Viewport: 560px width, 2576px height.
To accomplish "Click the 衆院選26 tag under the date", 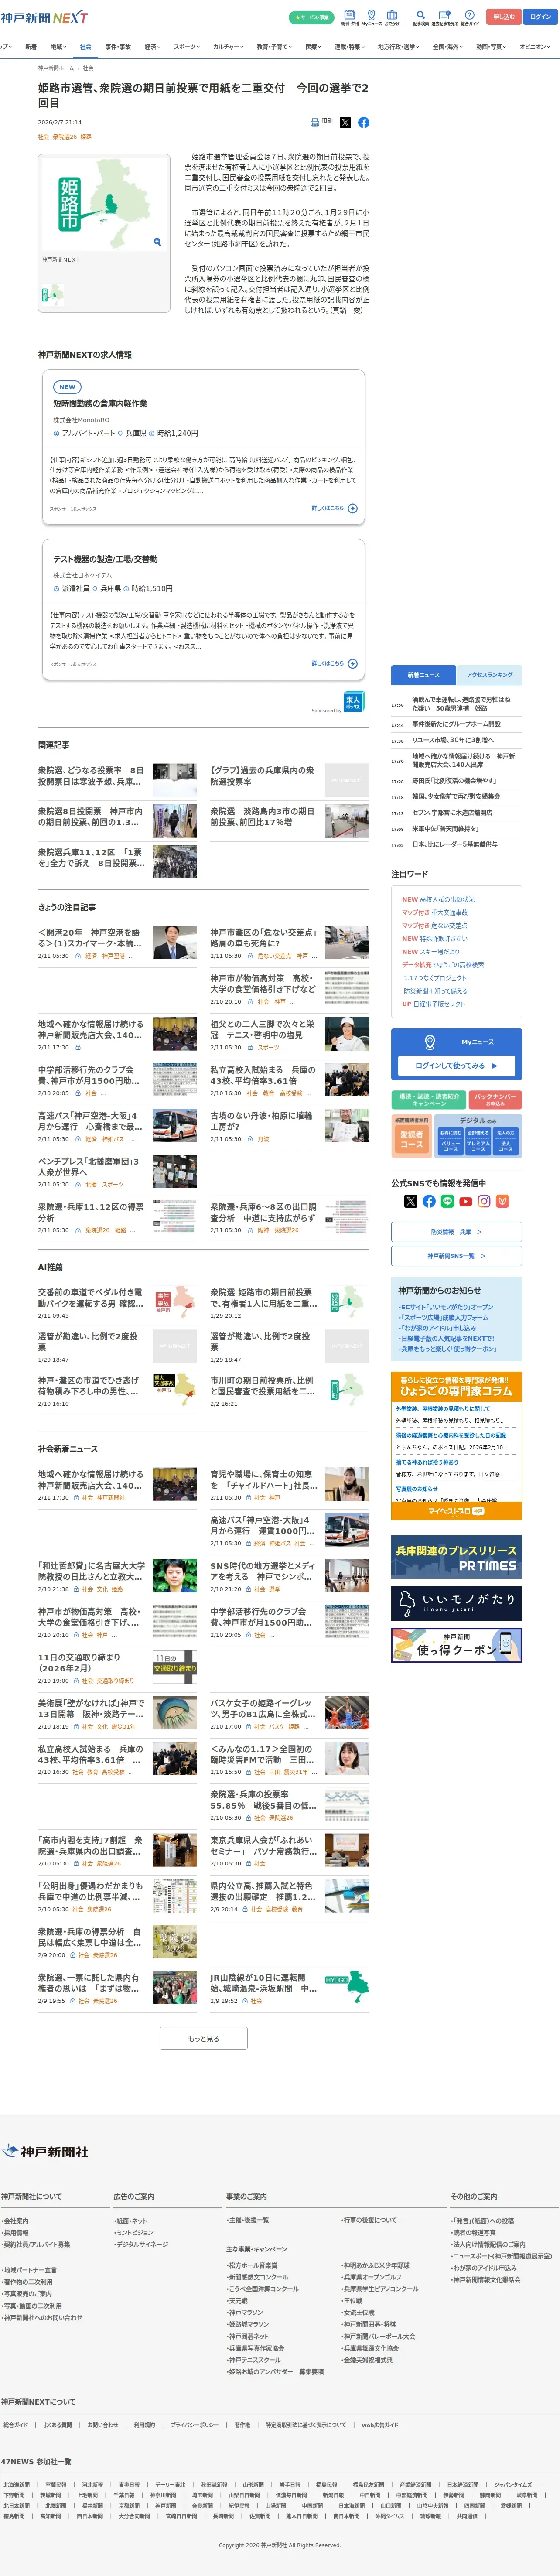I will 64,136.
